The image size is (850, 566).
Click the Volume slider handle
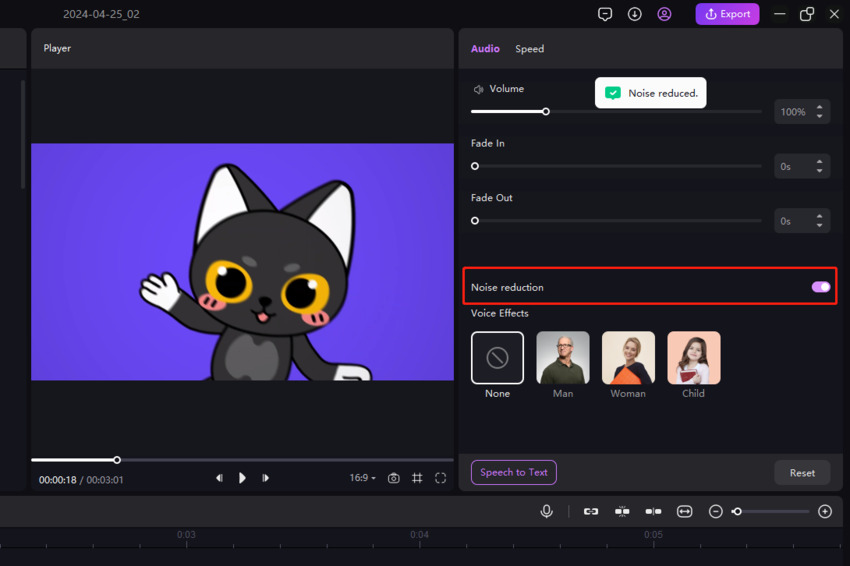(546, 112)
